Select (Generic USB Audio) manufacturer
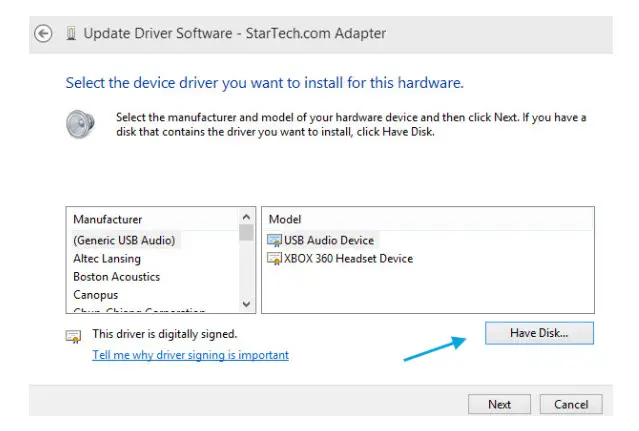This screenshot has height=431, width=639. 124,240
